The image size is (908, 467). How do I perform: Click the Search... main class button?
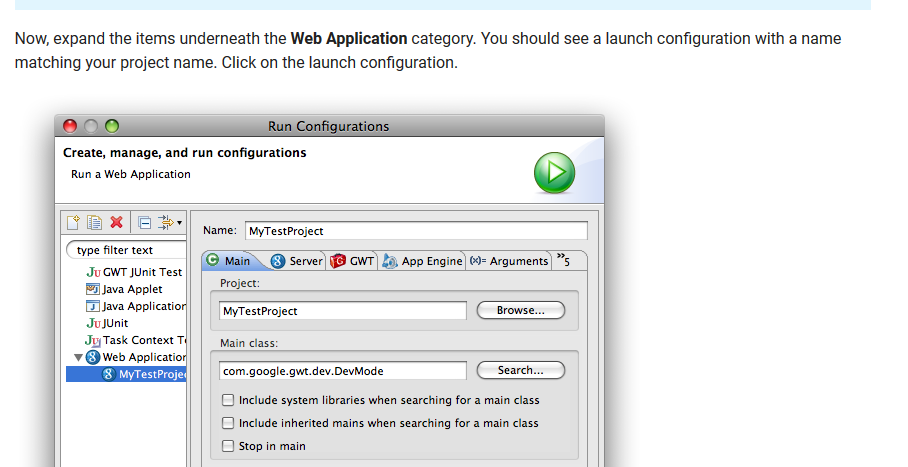(520, 370)
